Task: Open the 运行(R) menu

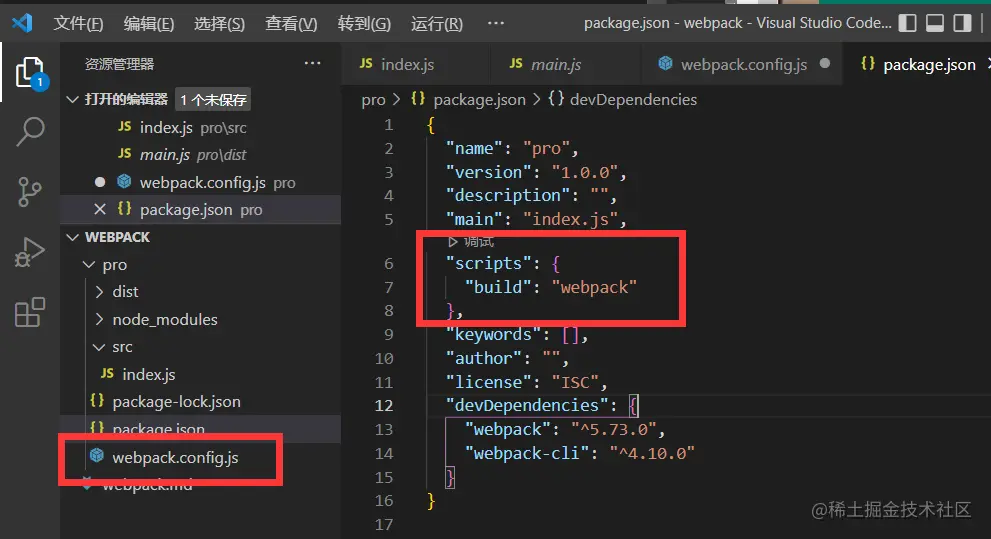Action: (437, 24)
